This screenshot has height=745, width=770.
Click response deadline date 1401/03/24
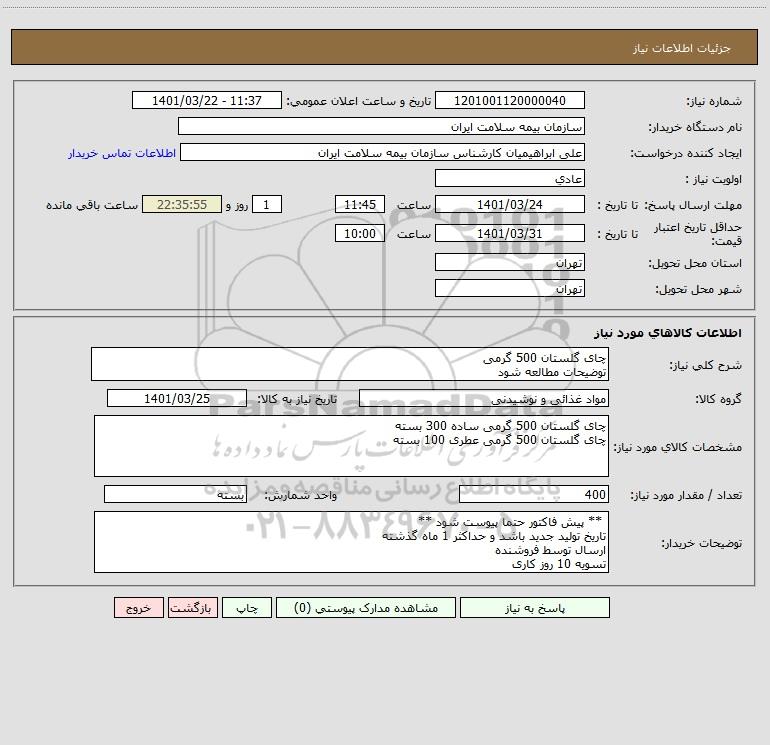point(510,204)
